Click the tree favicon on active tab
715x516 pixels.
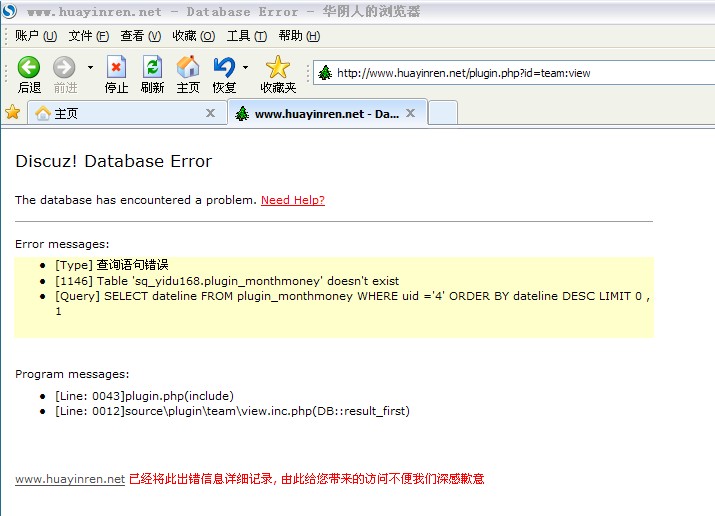(x=242, y=114)
